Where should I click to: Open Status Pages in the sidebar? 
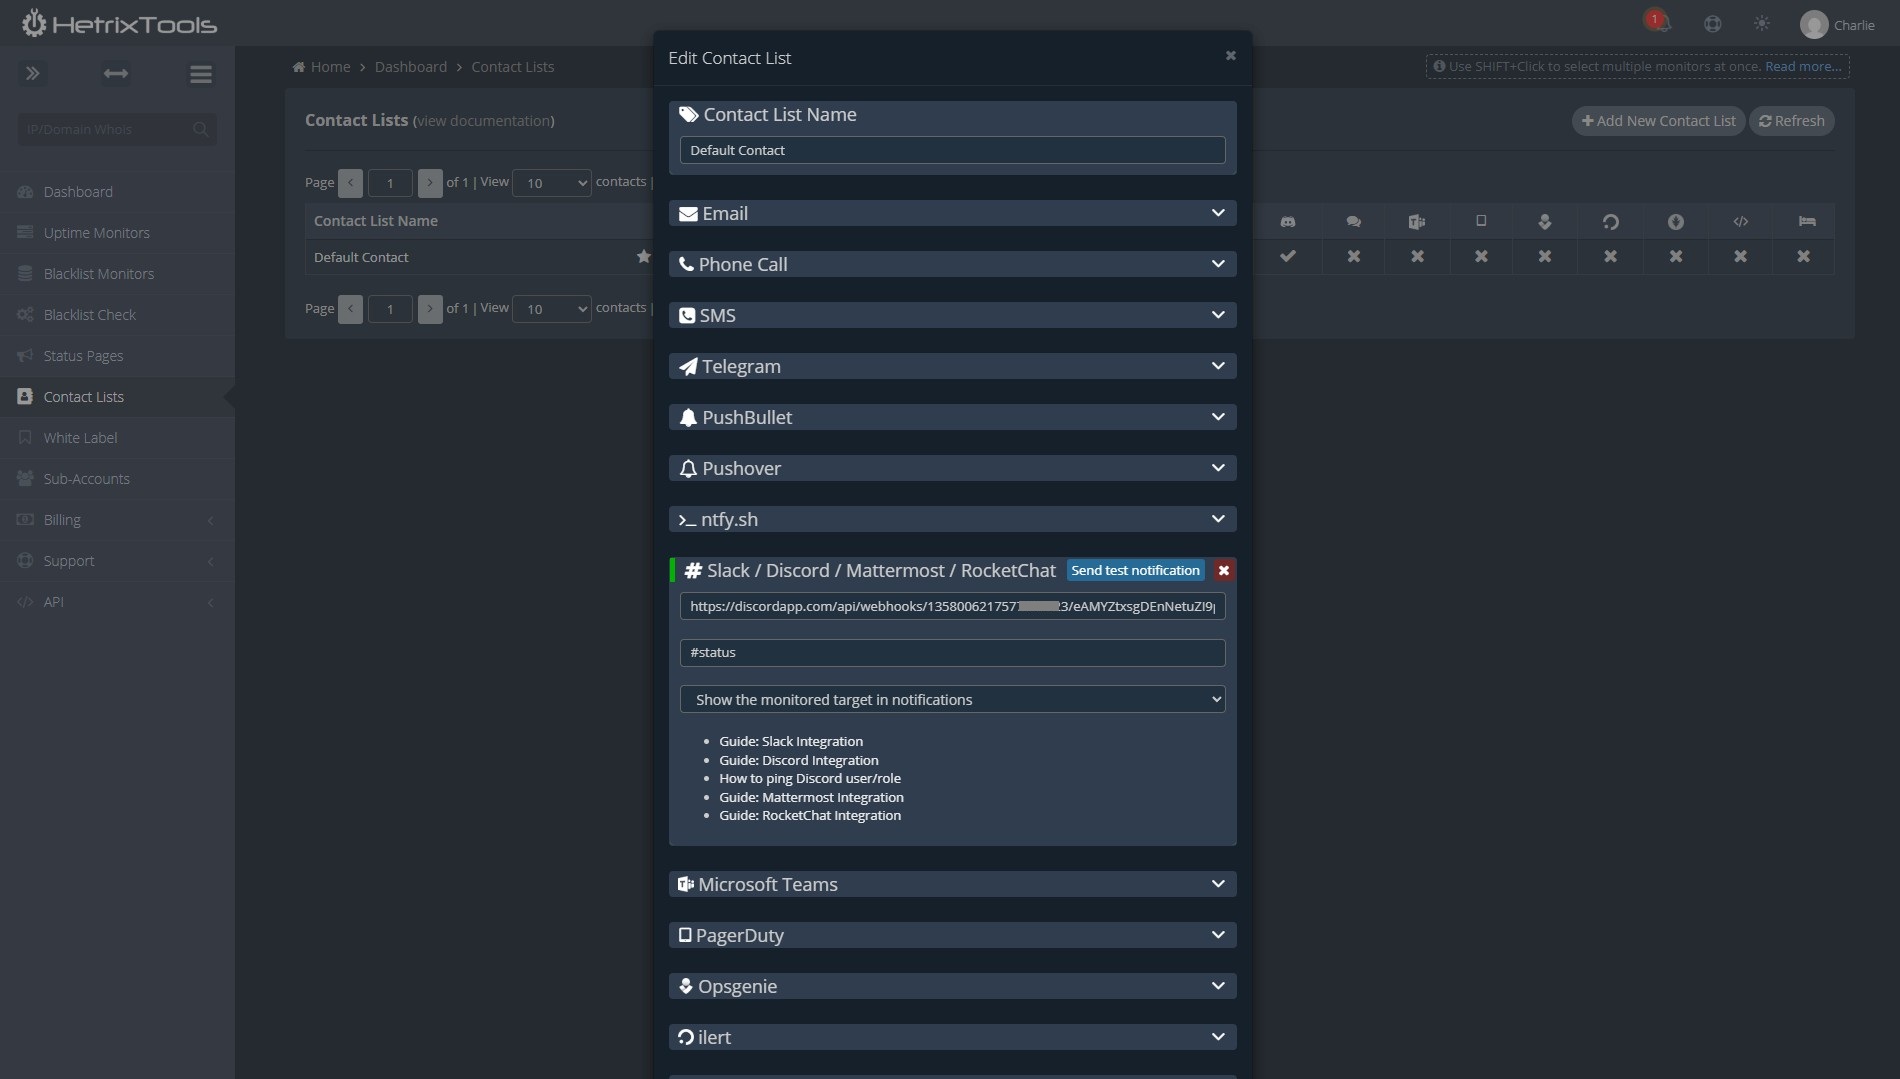(x=117, y=356)
